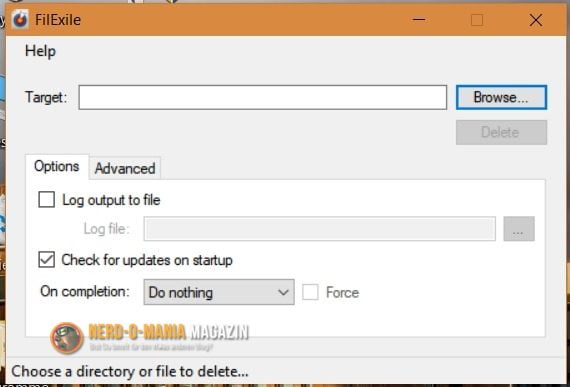Enable Log output to file checkbox
This screenshot has height=387, width=570.
[47, 199]
